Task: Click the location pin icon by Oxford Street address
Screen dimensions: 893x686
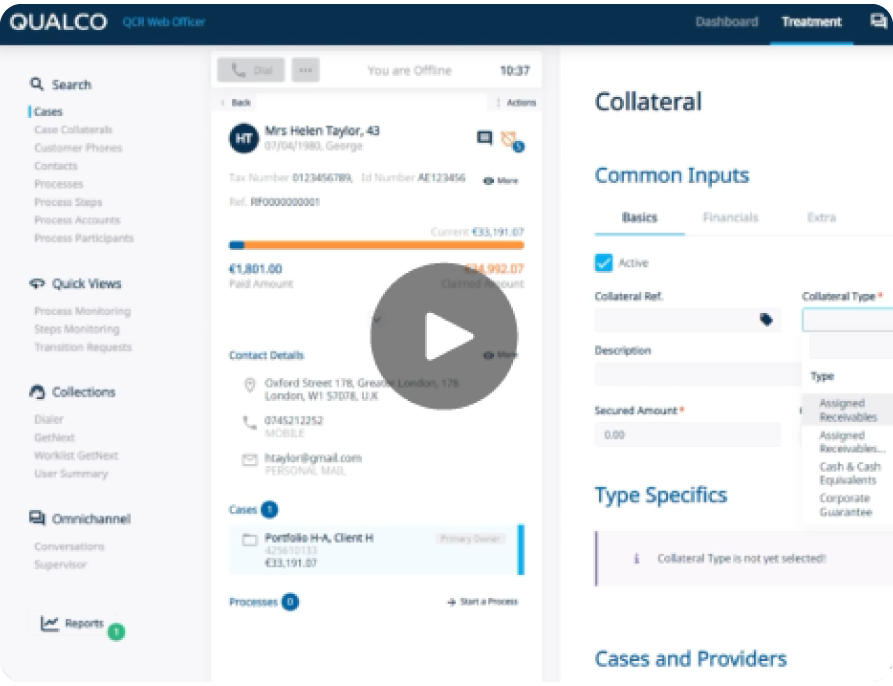Action: click(250, 385)
